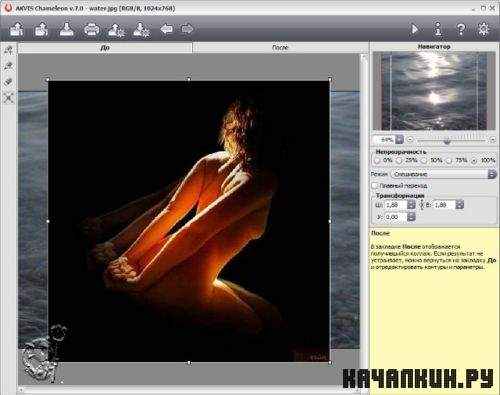Screen dimensions: 500x395
Task: Switch to the До (Before) tab
Action: 105,48
